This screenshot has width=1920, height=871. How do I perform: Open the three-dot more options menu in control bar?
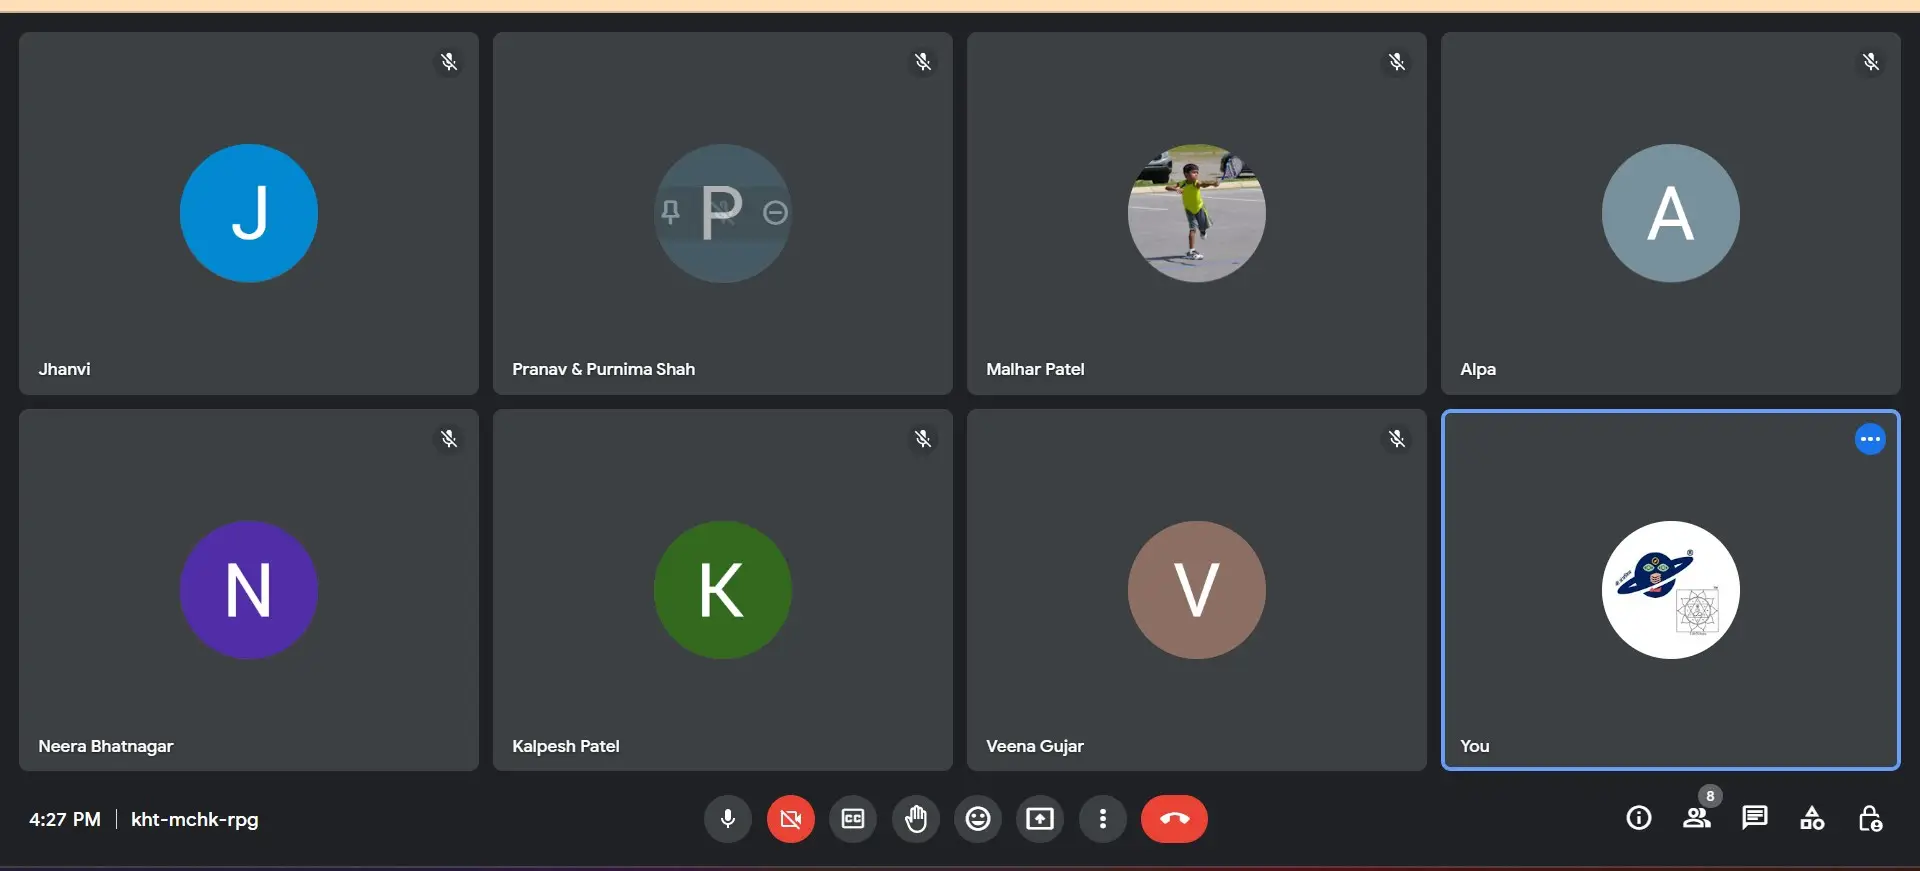coord(1103,819)
